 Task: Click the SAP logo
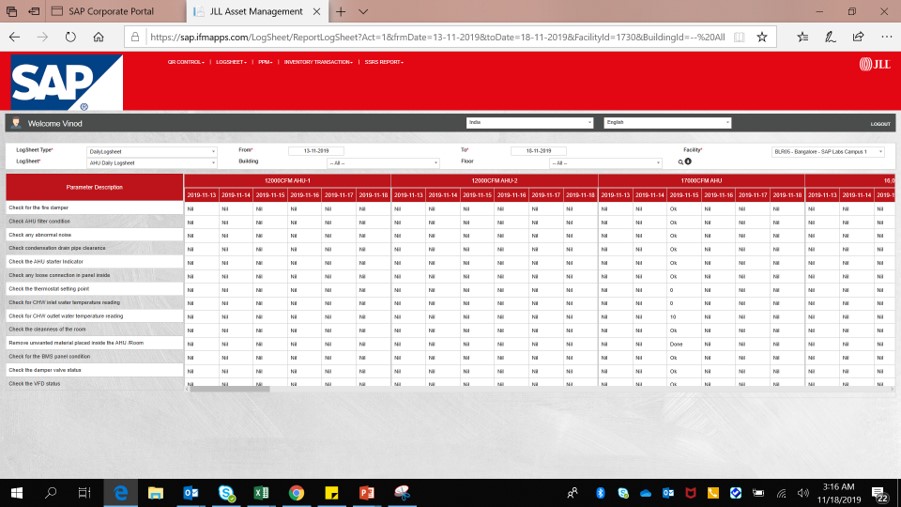coord(66,82)
